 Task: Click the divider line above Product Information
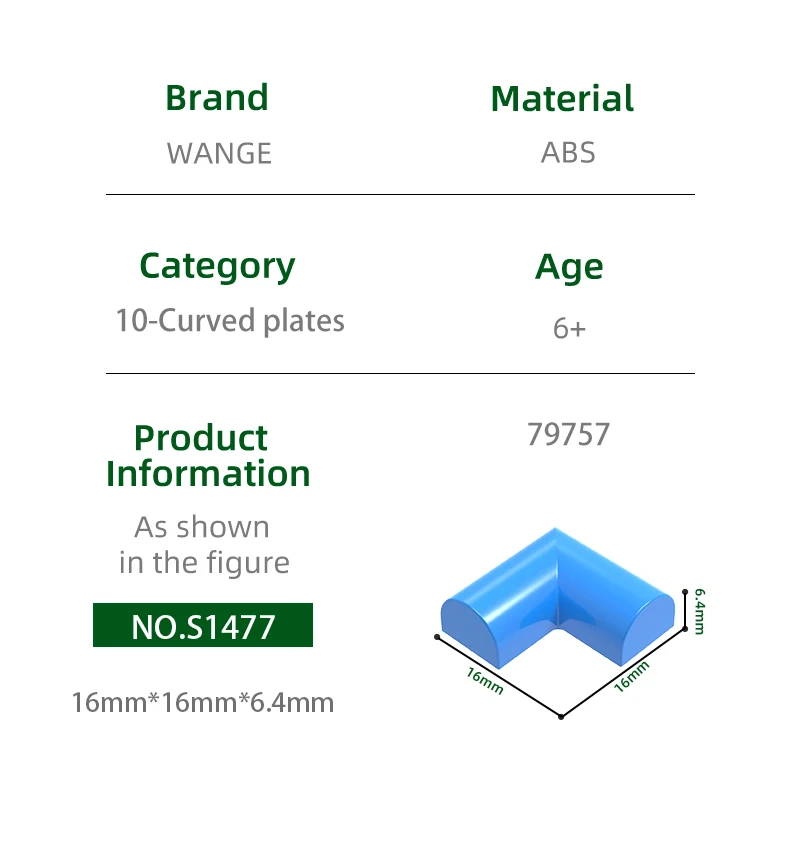400,373
